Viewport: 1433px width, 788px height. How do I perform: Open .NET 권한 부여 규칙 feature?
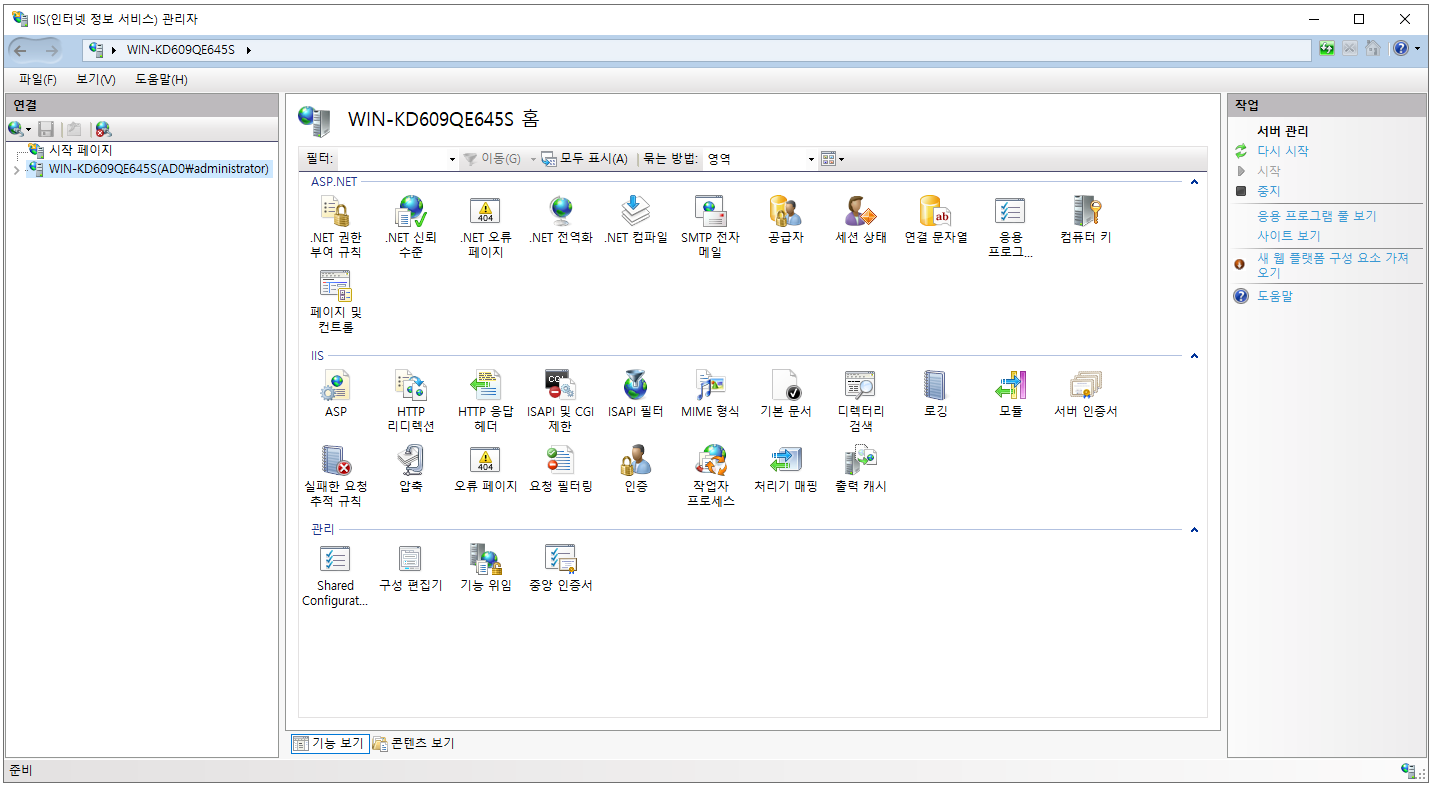[x=335, y=227]
